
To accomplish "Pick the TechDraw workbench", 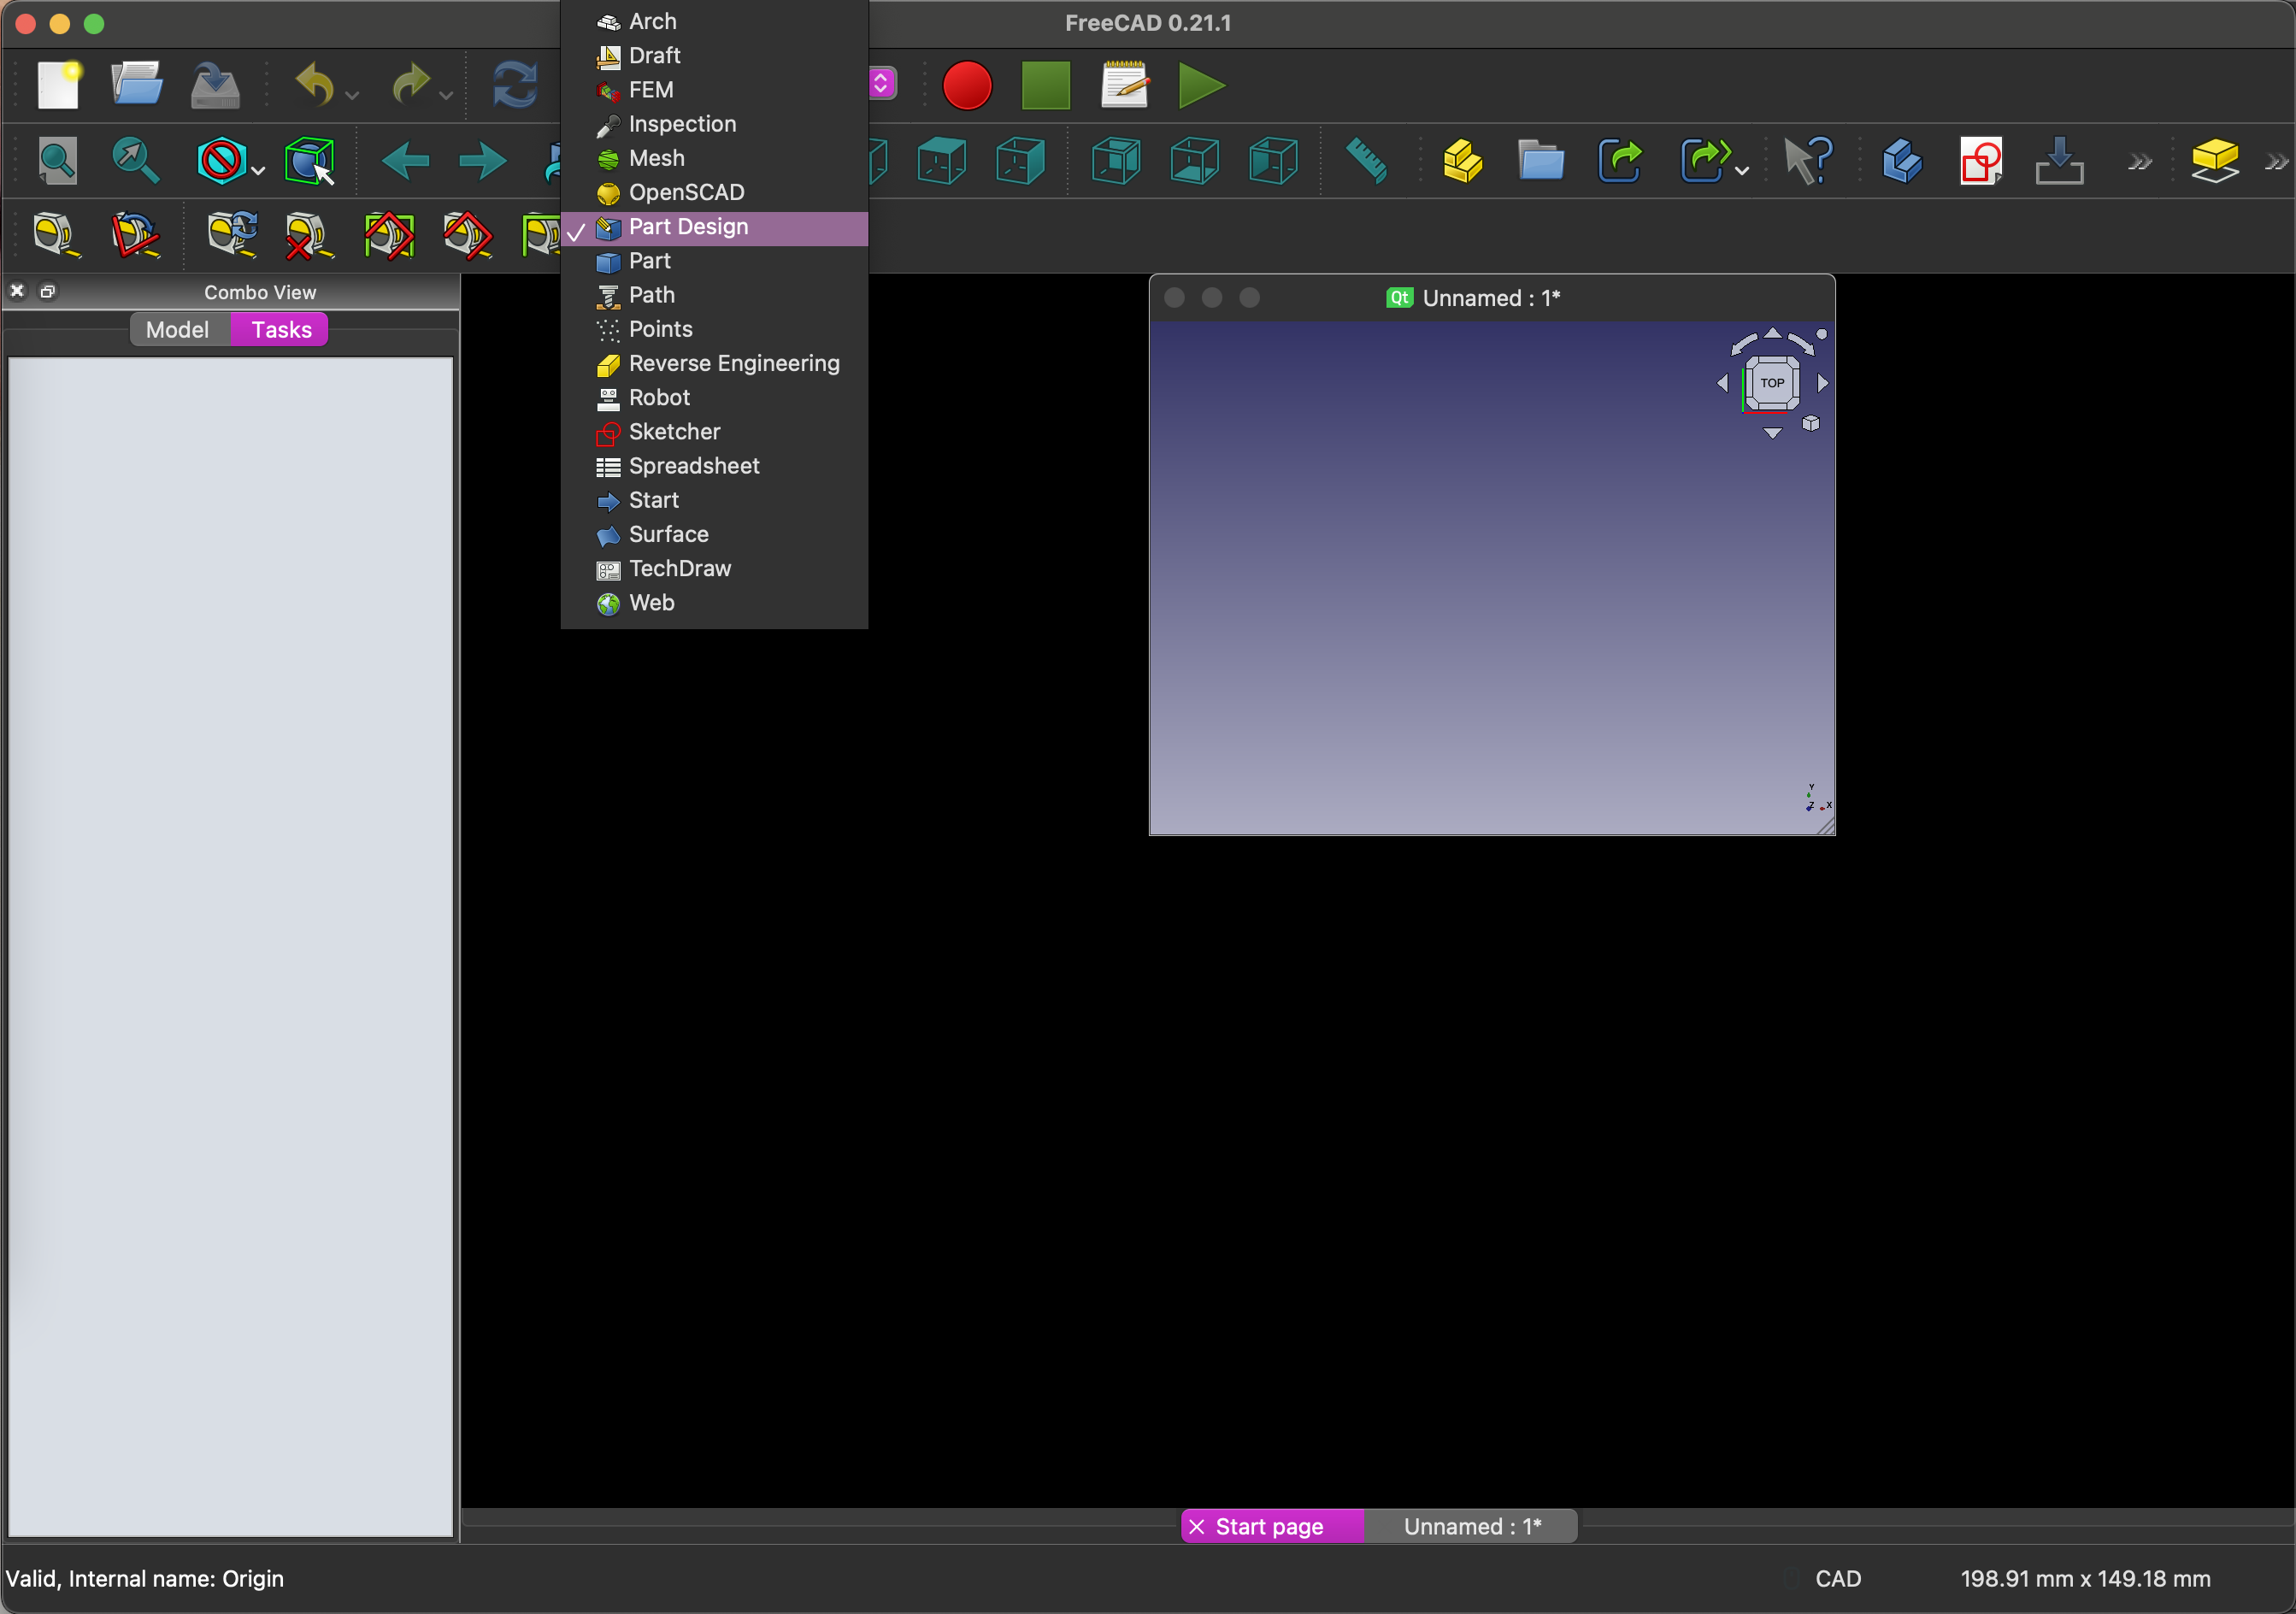I will click(714, 569).
